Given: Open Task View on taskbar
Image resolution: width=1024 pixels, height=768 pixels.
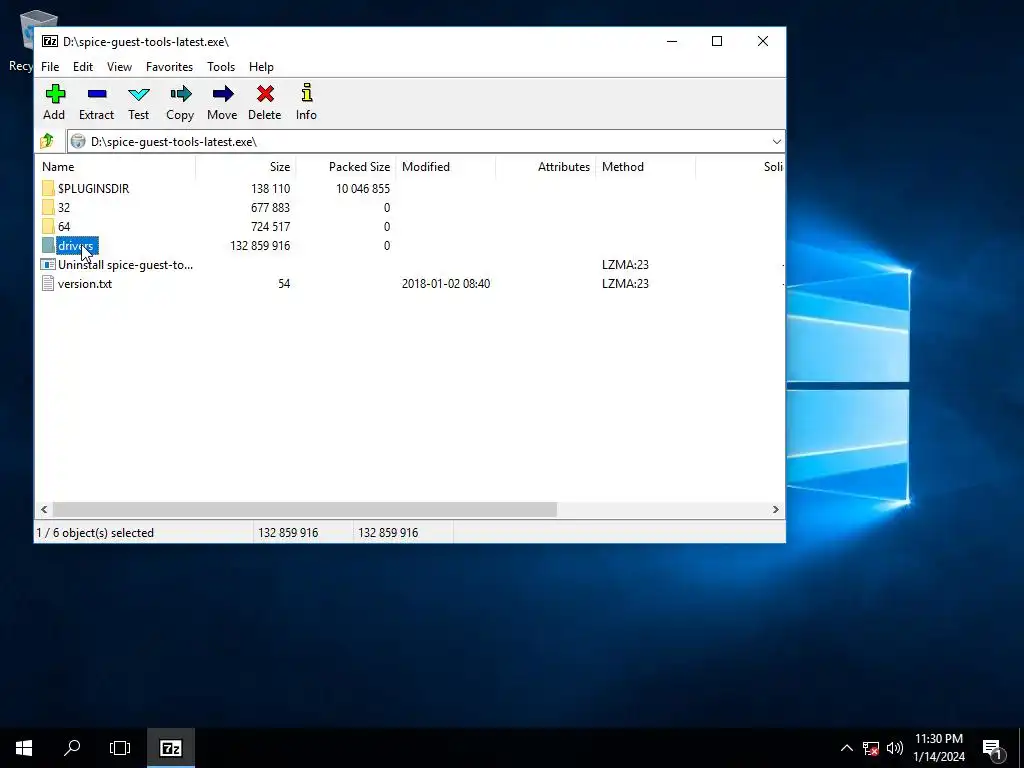Looking at the screenshot, I should click(x=120, y=748).
